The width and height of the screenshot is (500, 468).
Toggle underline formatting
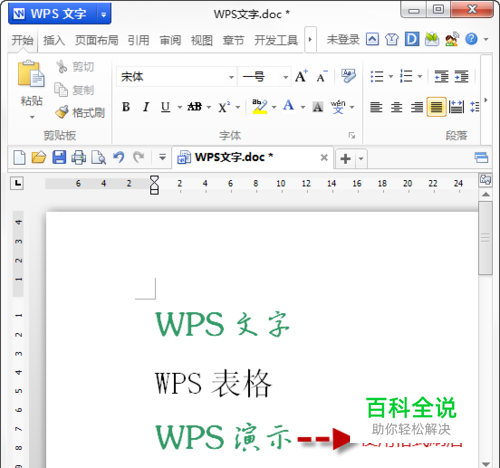coord(165,107)
